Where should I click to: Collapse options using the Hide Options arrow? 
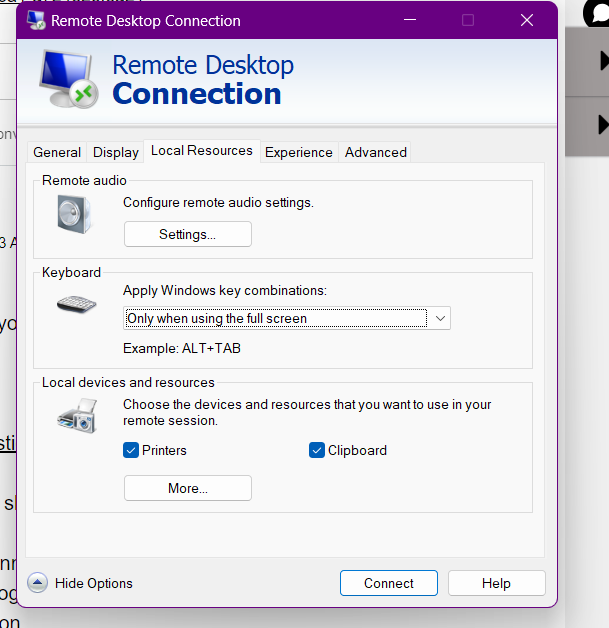[37, 583]
